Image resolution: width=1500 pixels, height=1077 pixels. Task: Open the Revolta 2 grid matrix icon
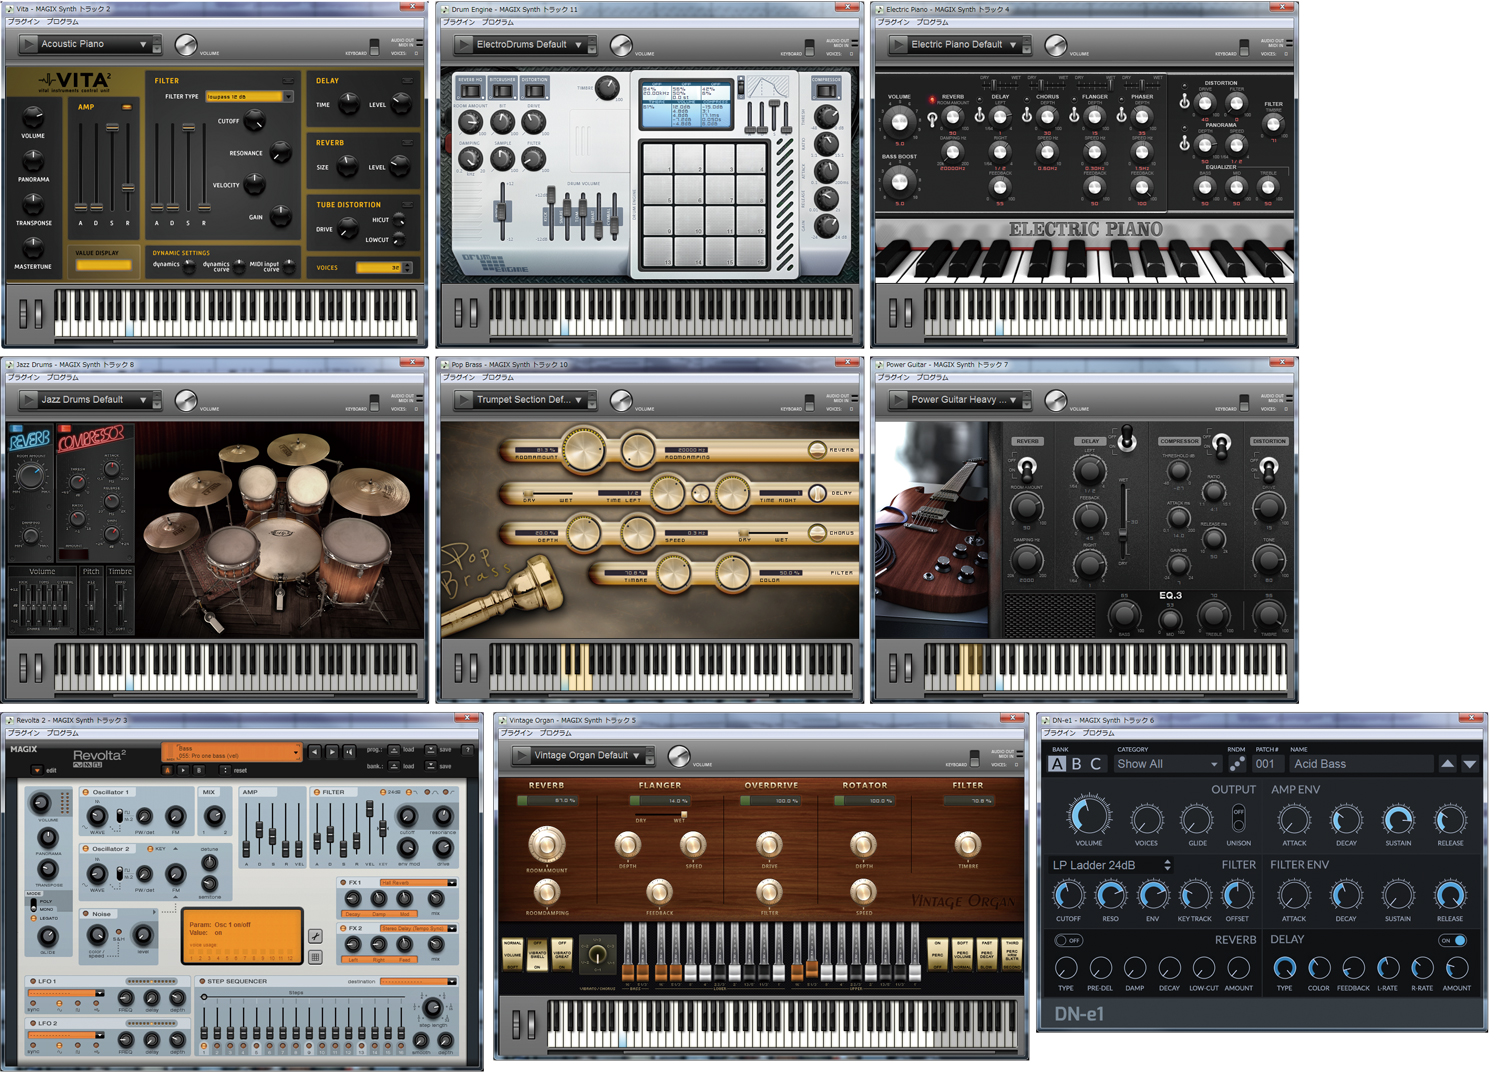point(315,958)
